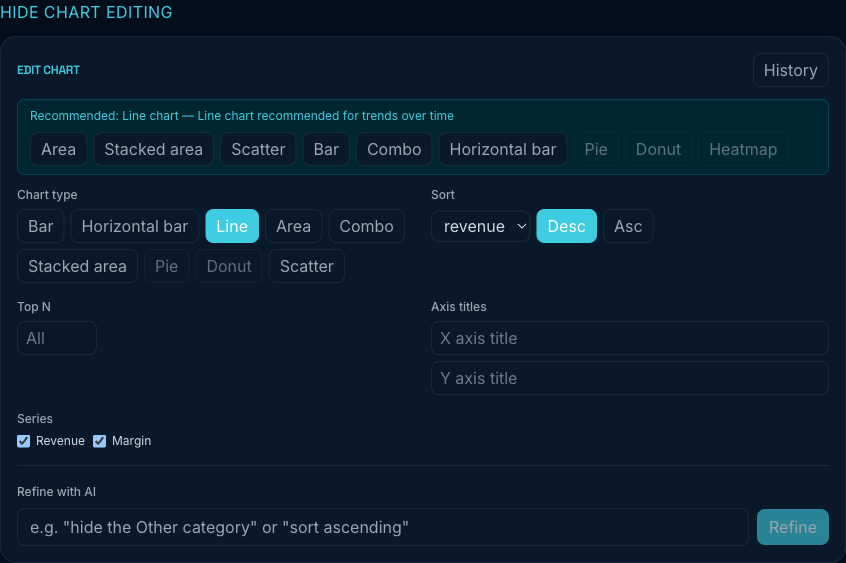Set chart type to Area
Viewport: 846px width, 563px height.
click(294, 226)
